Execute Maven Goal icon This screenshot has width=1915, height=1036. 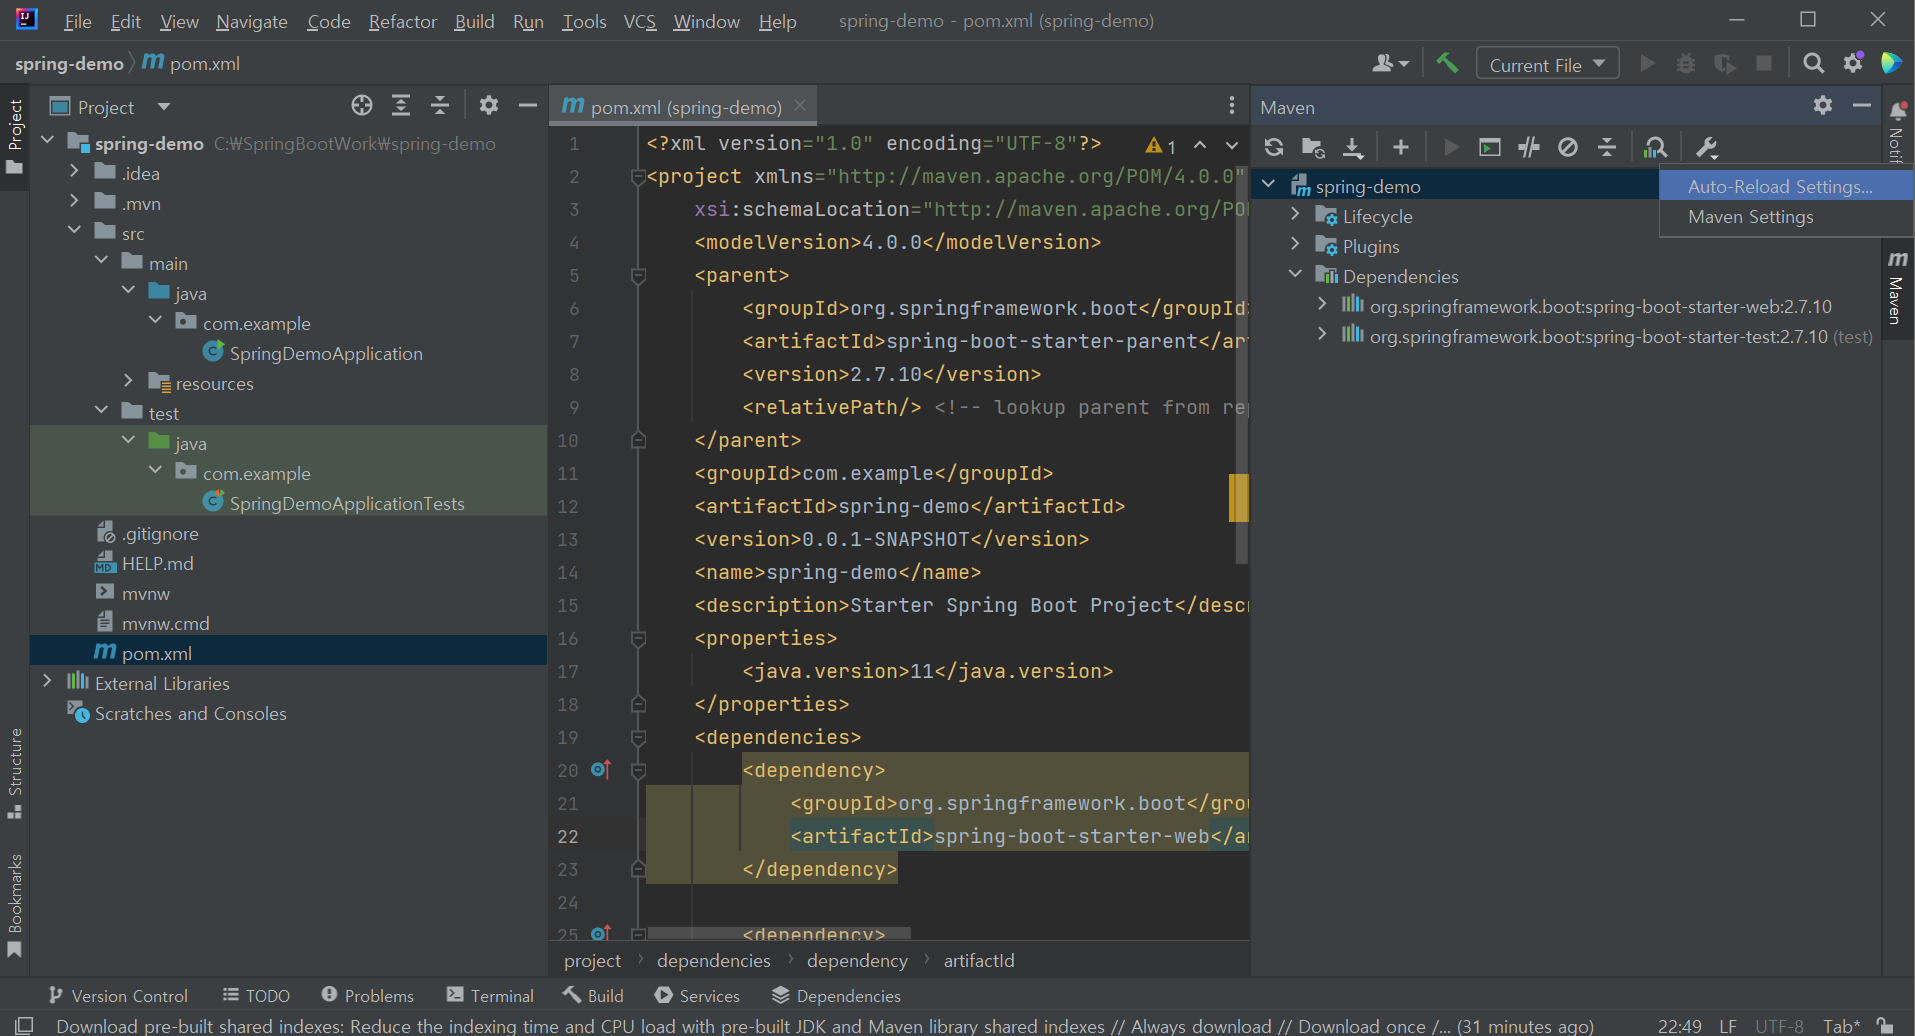click(1490, 148)
